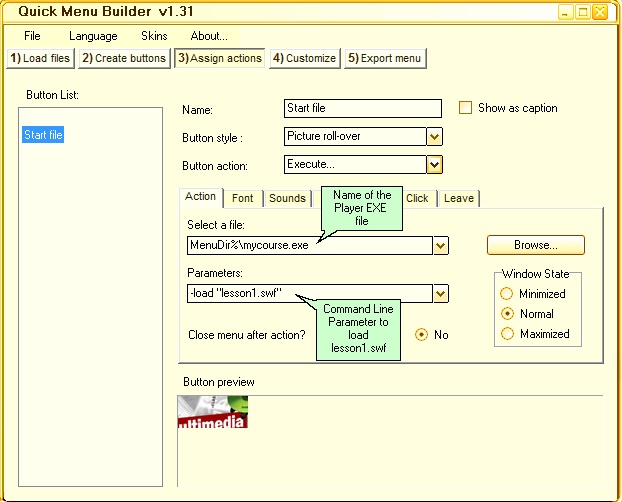Viewport: 622px width, 502px height.
Task: Go to step 4 Customize
Action: (304, 58)
